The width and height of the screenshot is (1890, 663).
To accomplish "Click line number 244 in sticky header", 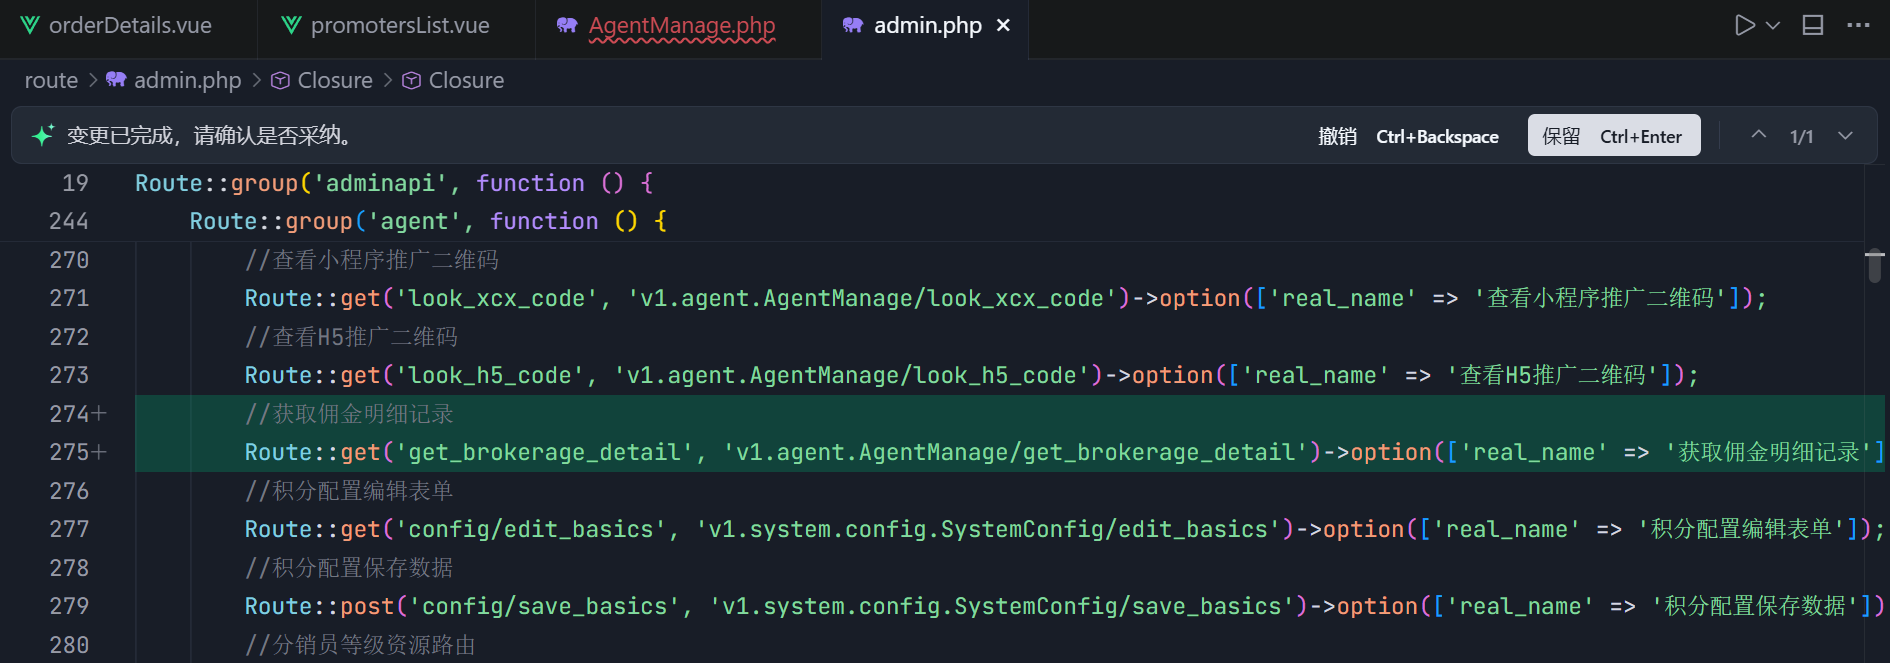I will [69, 221].
